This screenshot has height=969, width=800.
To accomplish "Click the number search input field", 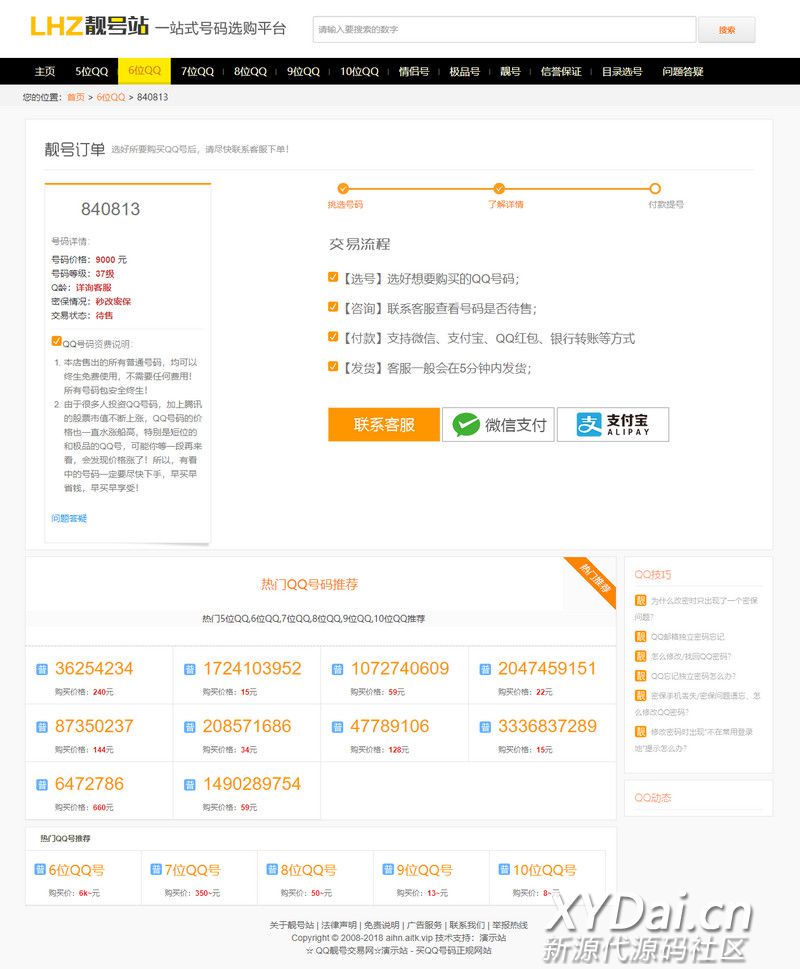I will [x=503, y=30].
